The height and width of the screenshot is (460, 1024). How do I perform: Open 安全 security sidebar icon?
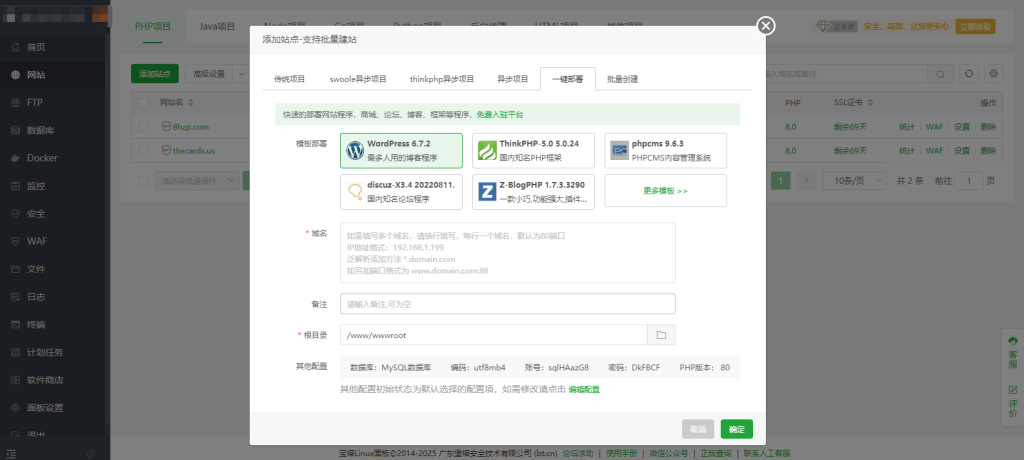pyautogui.click(x=15, y=214)
